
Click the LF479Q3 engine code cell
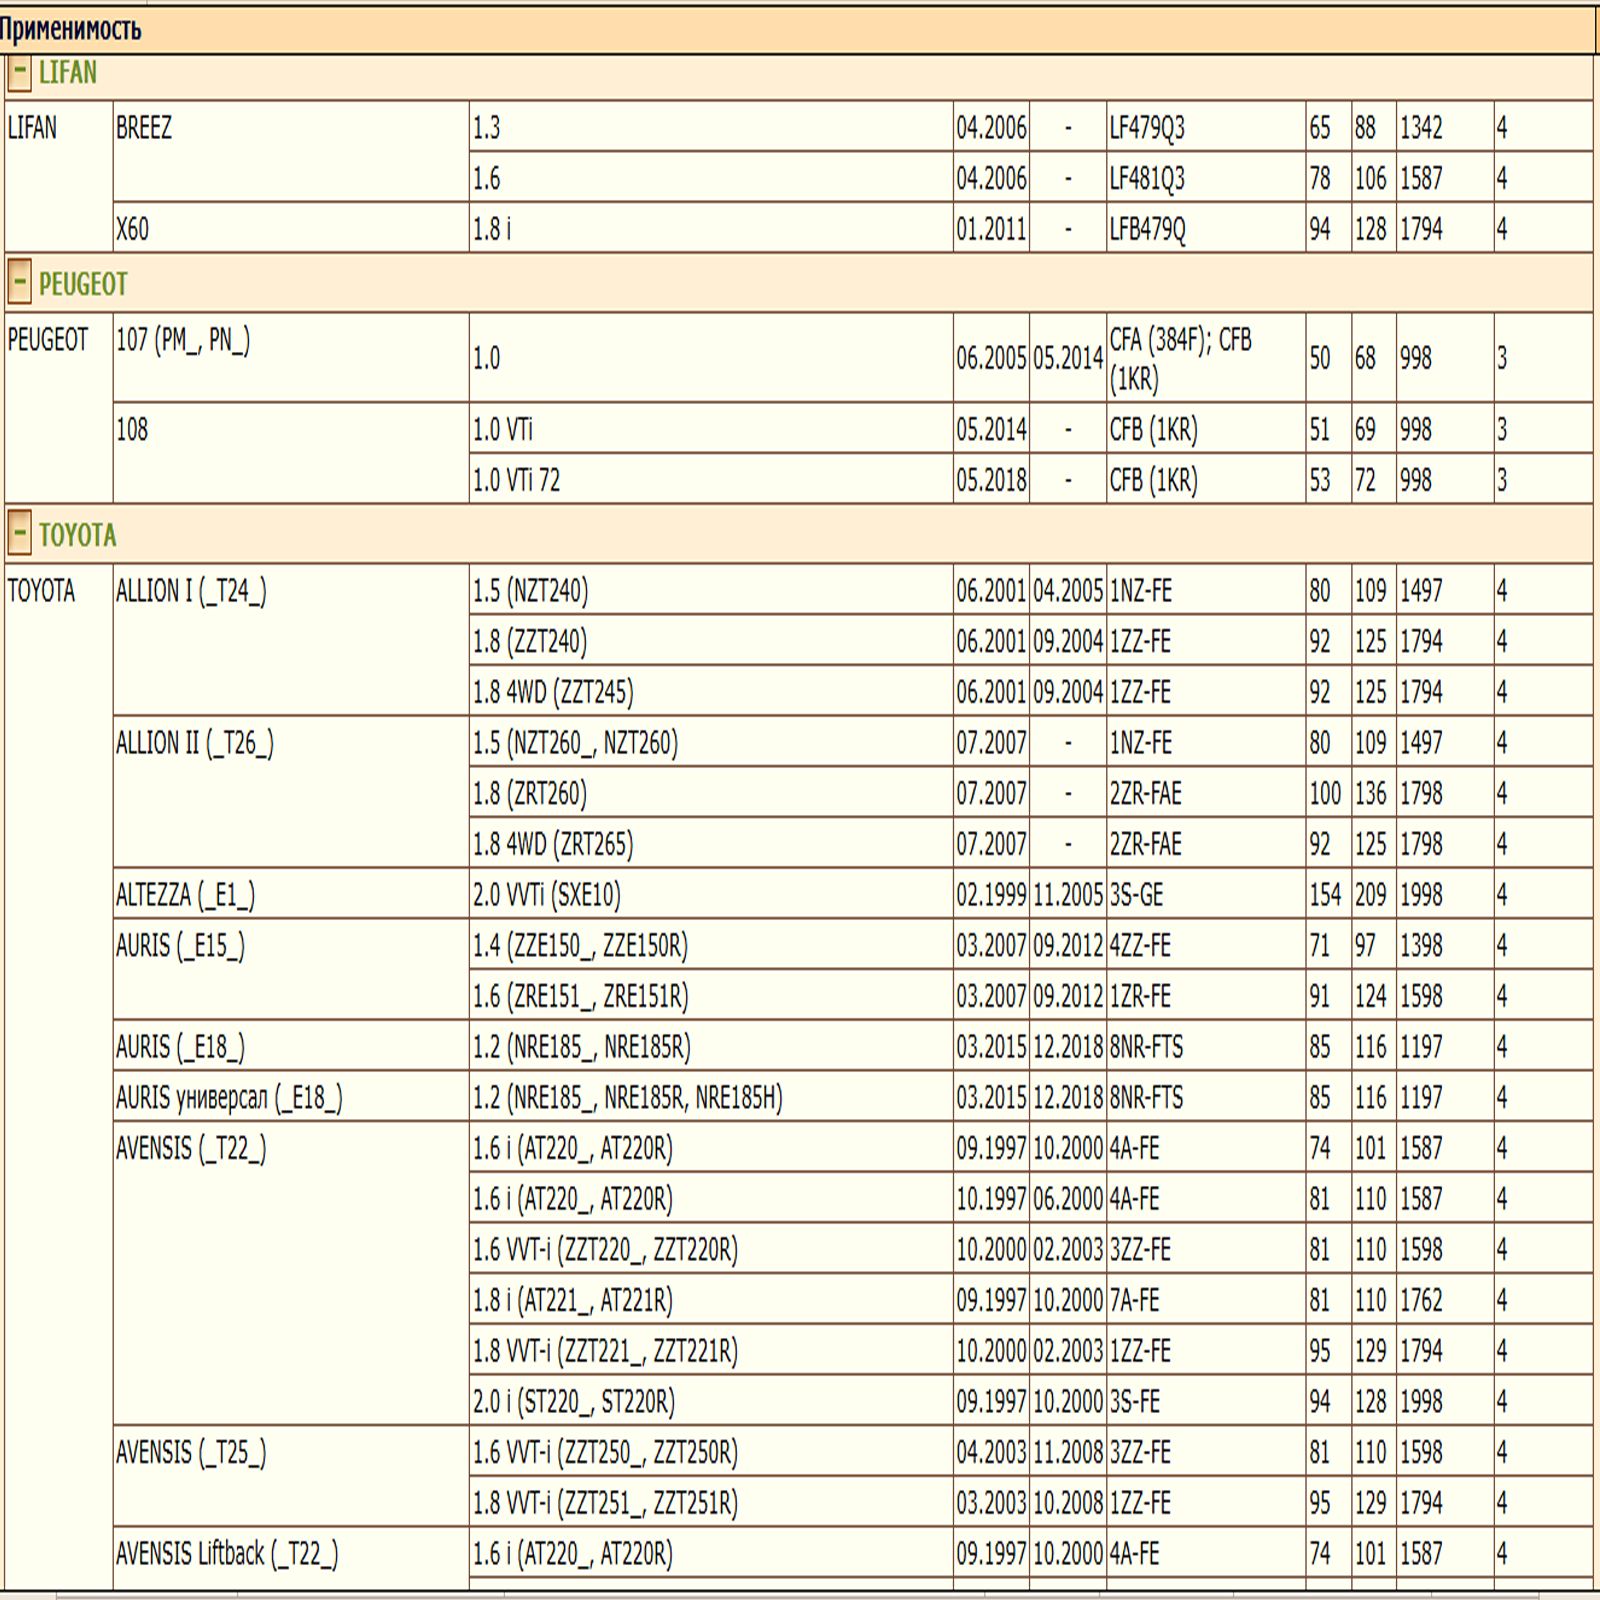pos(1147,128)
